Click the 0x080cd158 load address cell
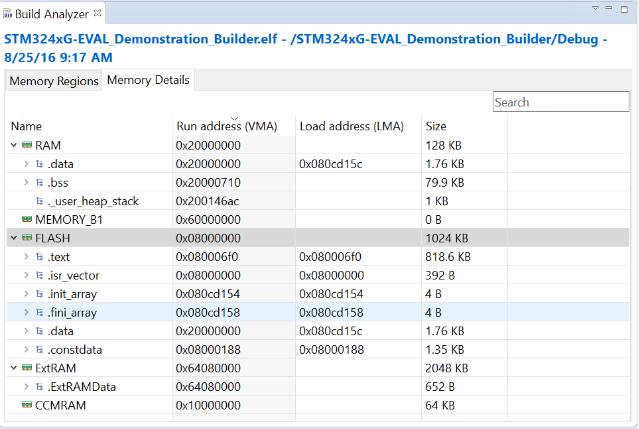Screen dimensions: 639x429 coord(331,312)
